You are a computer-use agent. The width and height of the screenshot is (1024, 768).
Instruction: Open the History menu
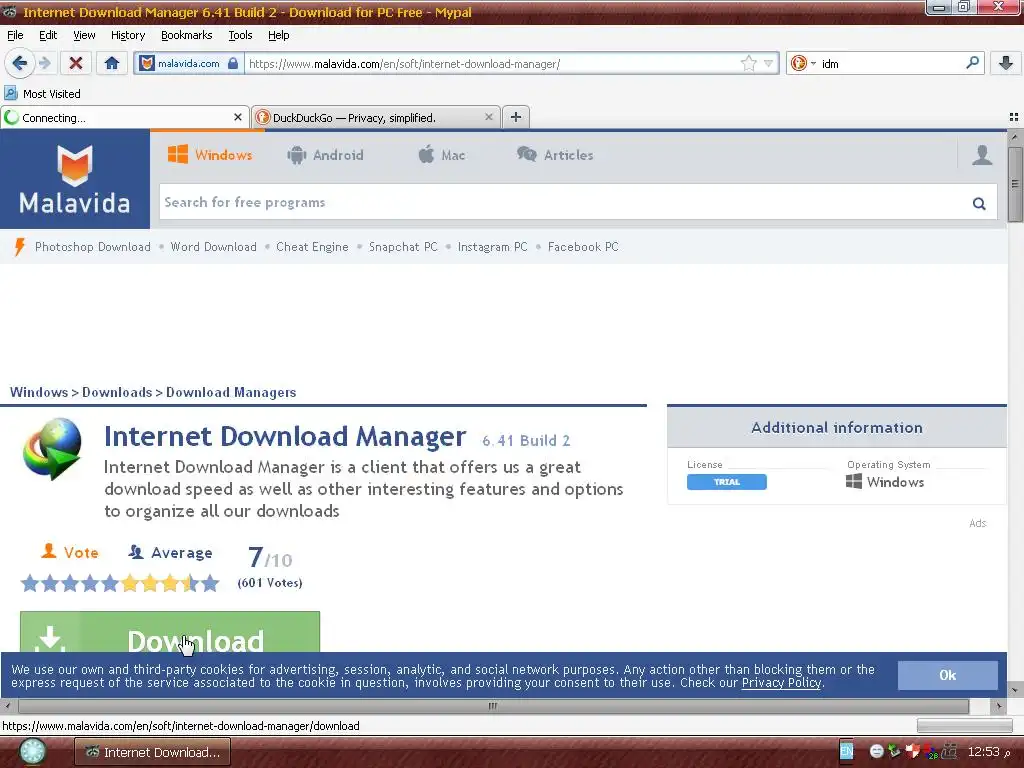[127, 35]
